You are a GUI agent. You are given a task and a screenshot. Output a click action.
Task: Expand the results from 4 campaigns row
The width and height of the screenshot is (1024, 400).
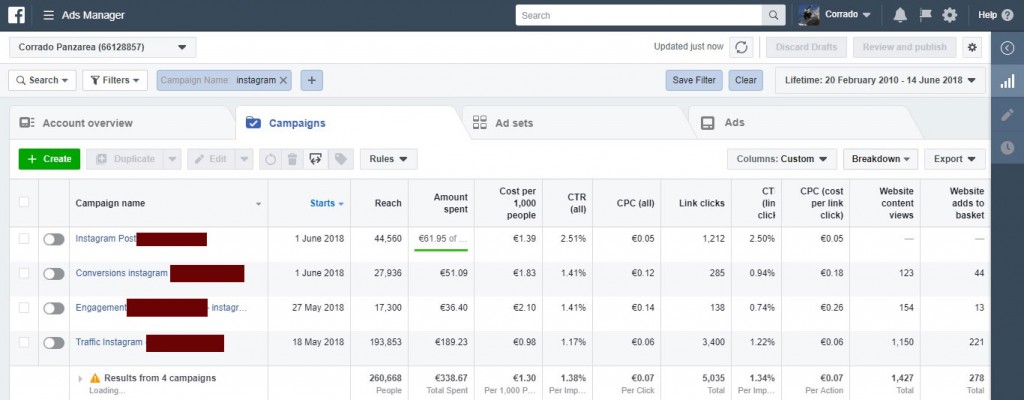(x=80, y=378)
